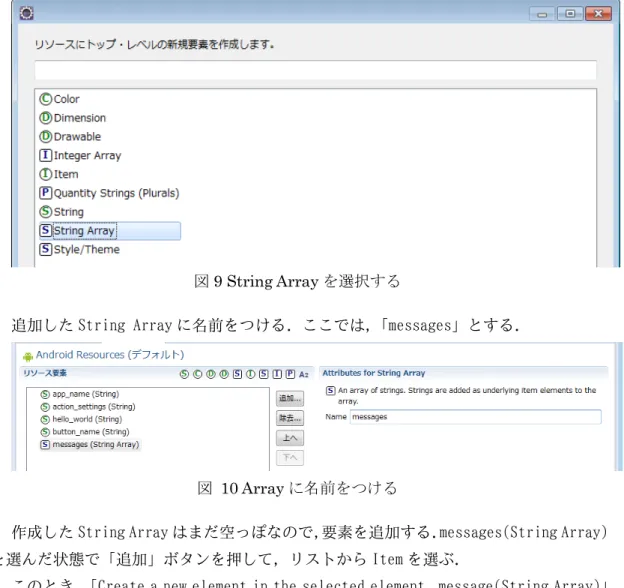Image resolution: width=624 pixels, height=588 pixels.
Task: Select Dimension in the element type list
Action: 73,118
